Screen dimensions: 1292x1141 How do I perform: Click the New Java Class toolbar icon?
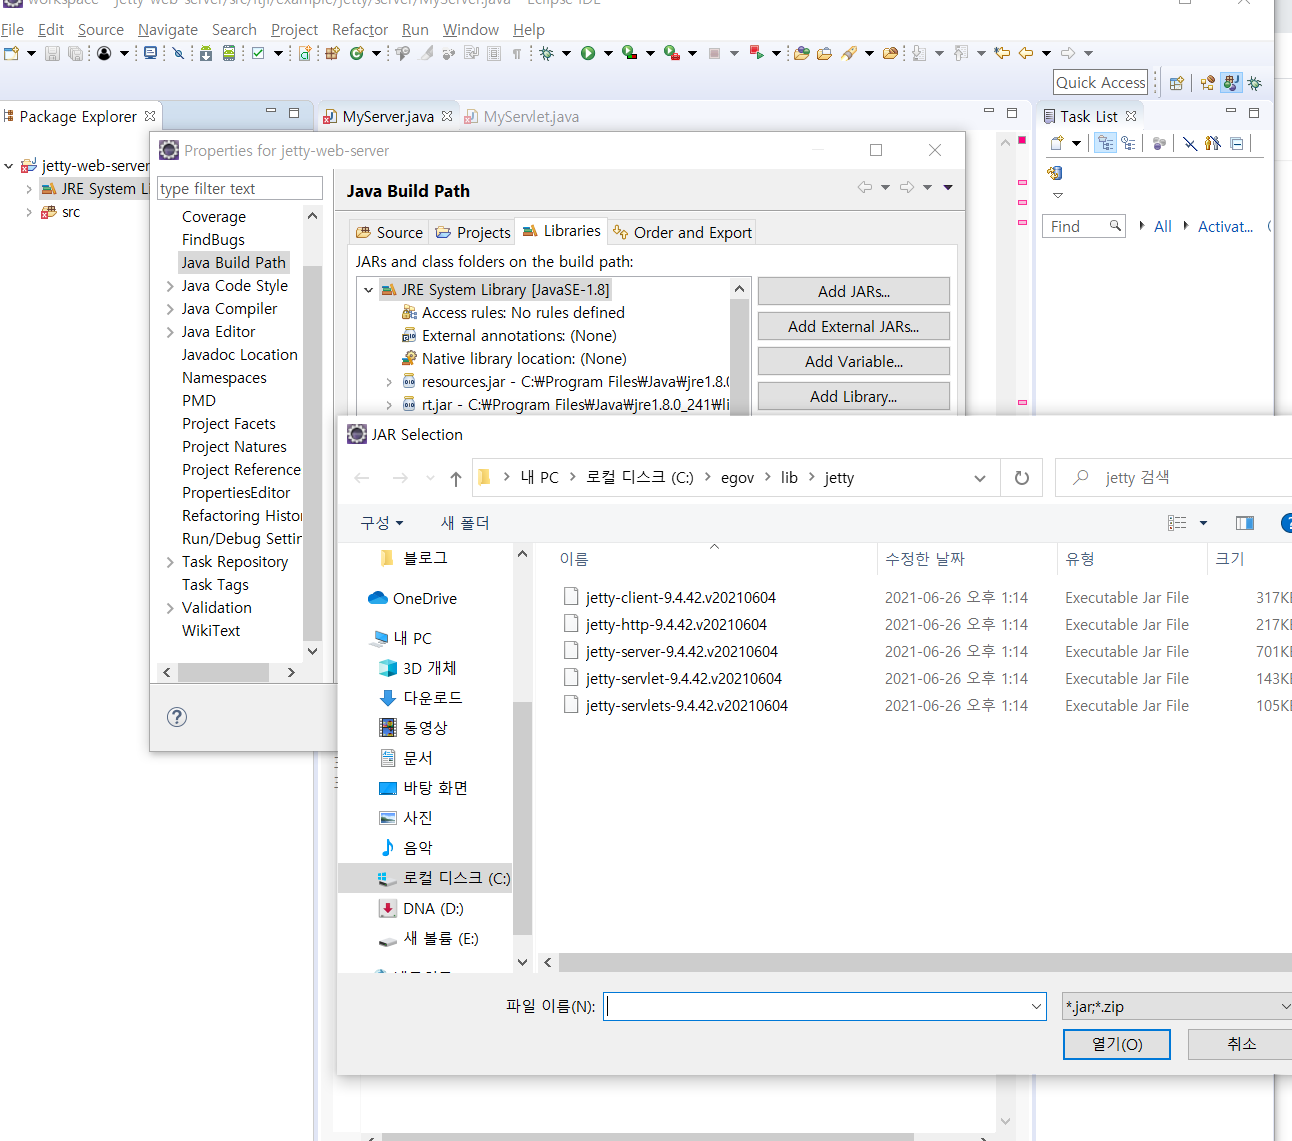coord(357,53)
